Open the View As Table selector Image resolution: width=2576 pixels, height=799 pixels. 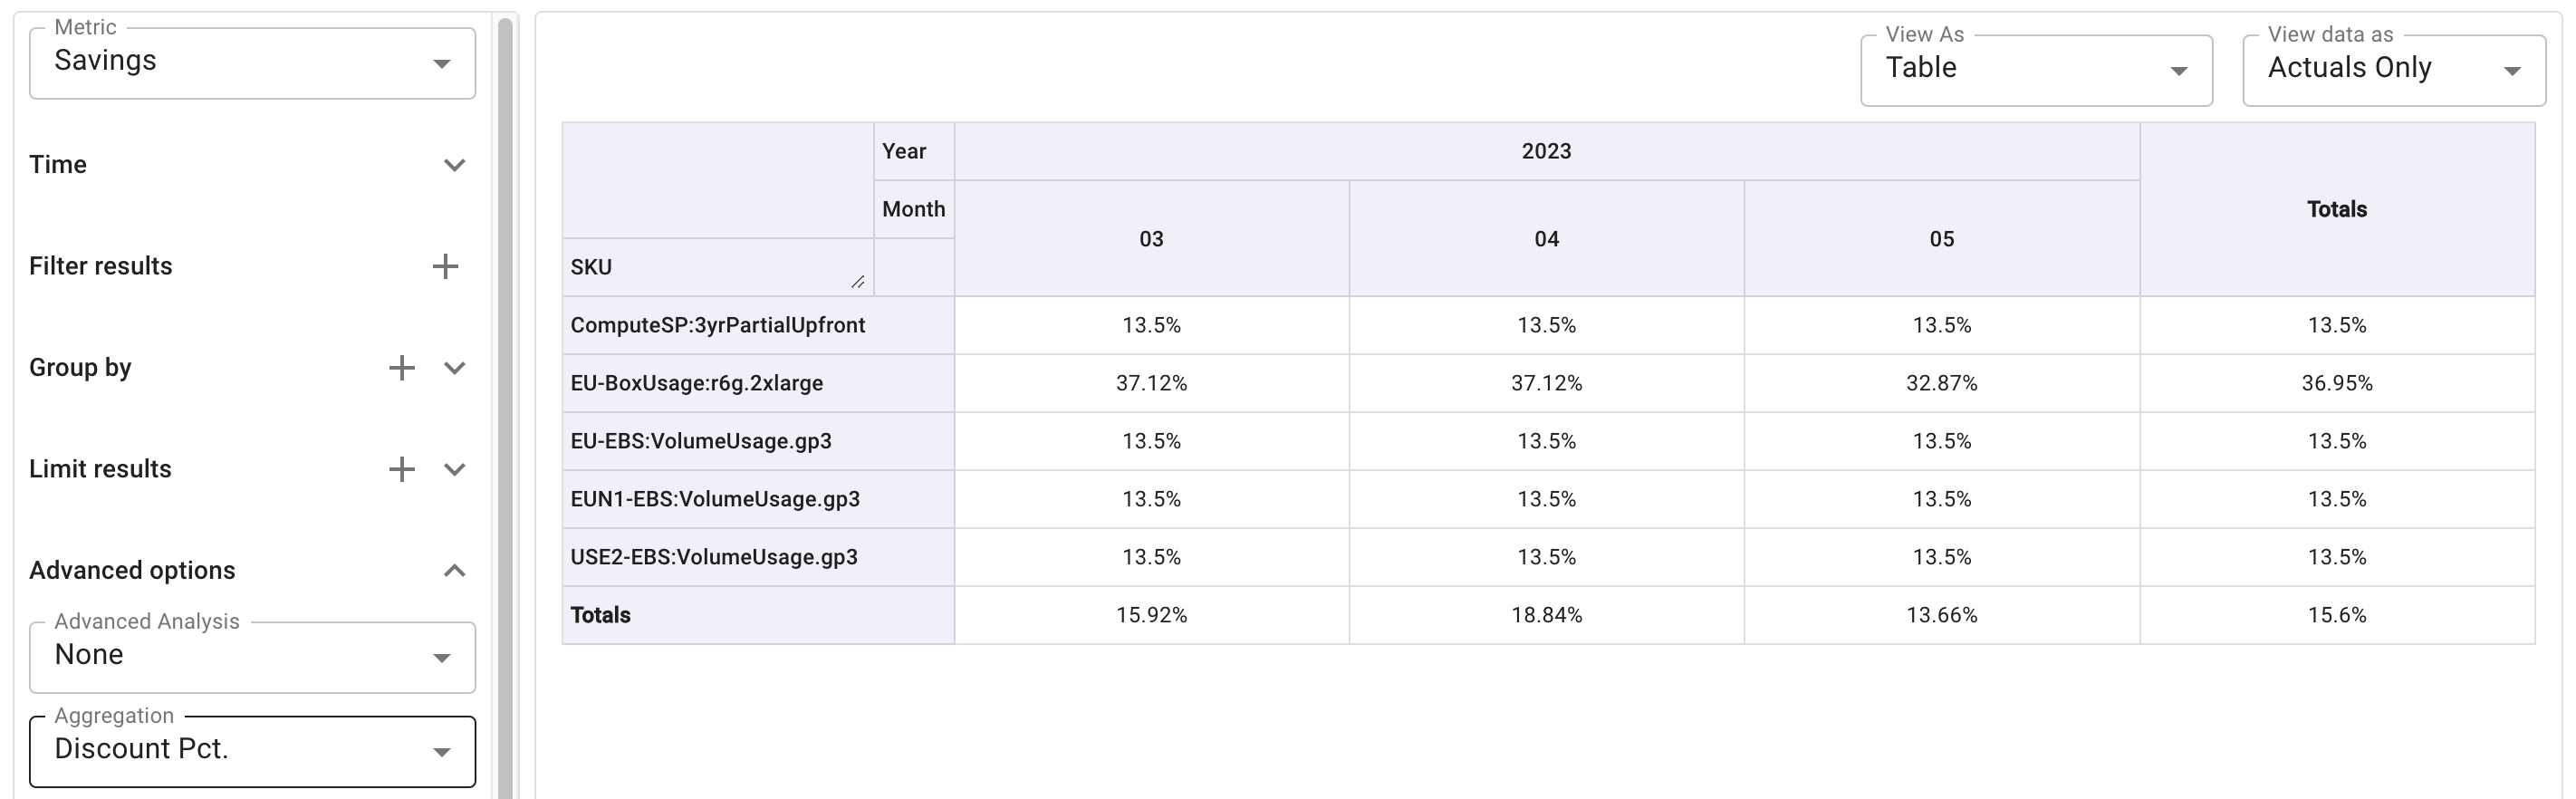(2035, 70)
